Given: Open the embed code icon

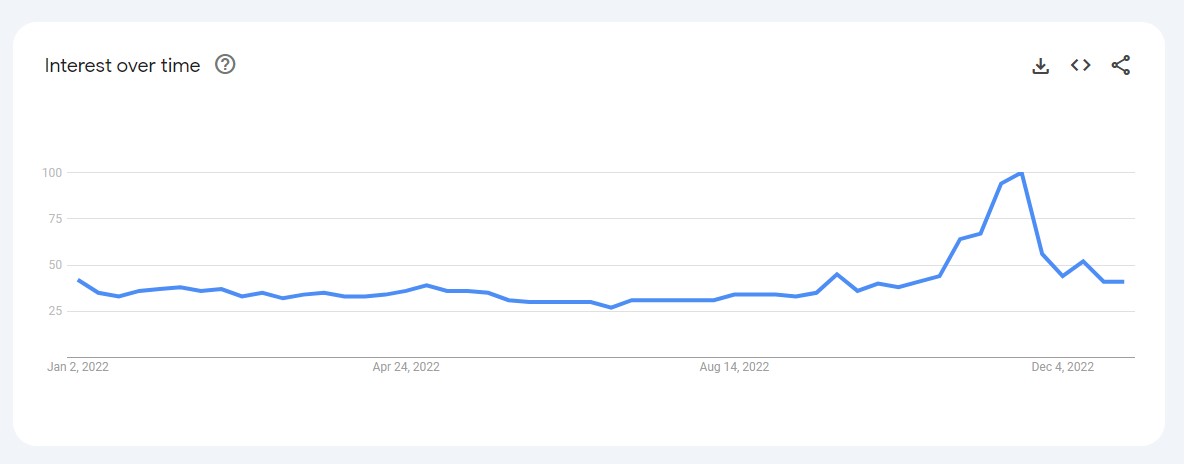Looking at the screenshot, I should 1080,66.
